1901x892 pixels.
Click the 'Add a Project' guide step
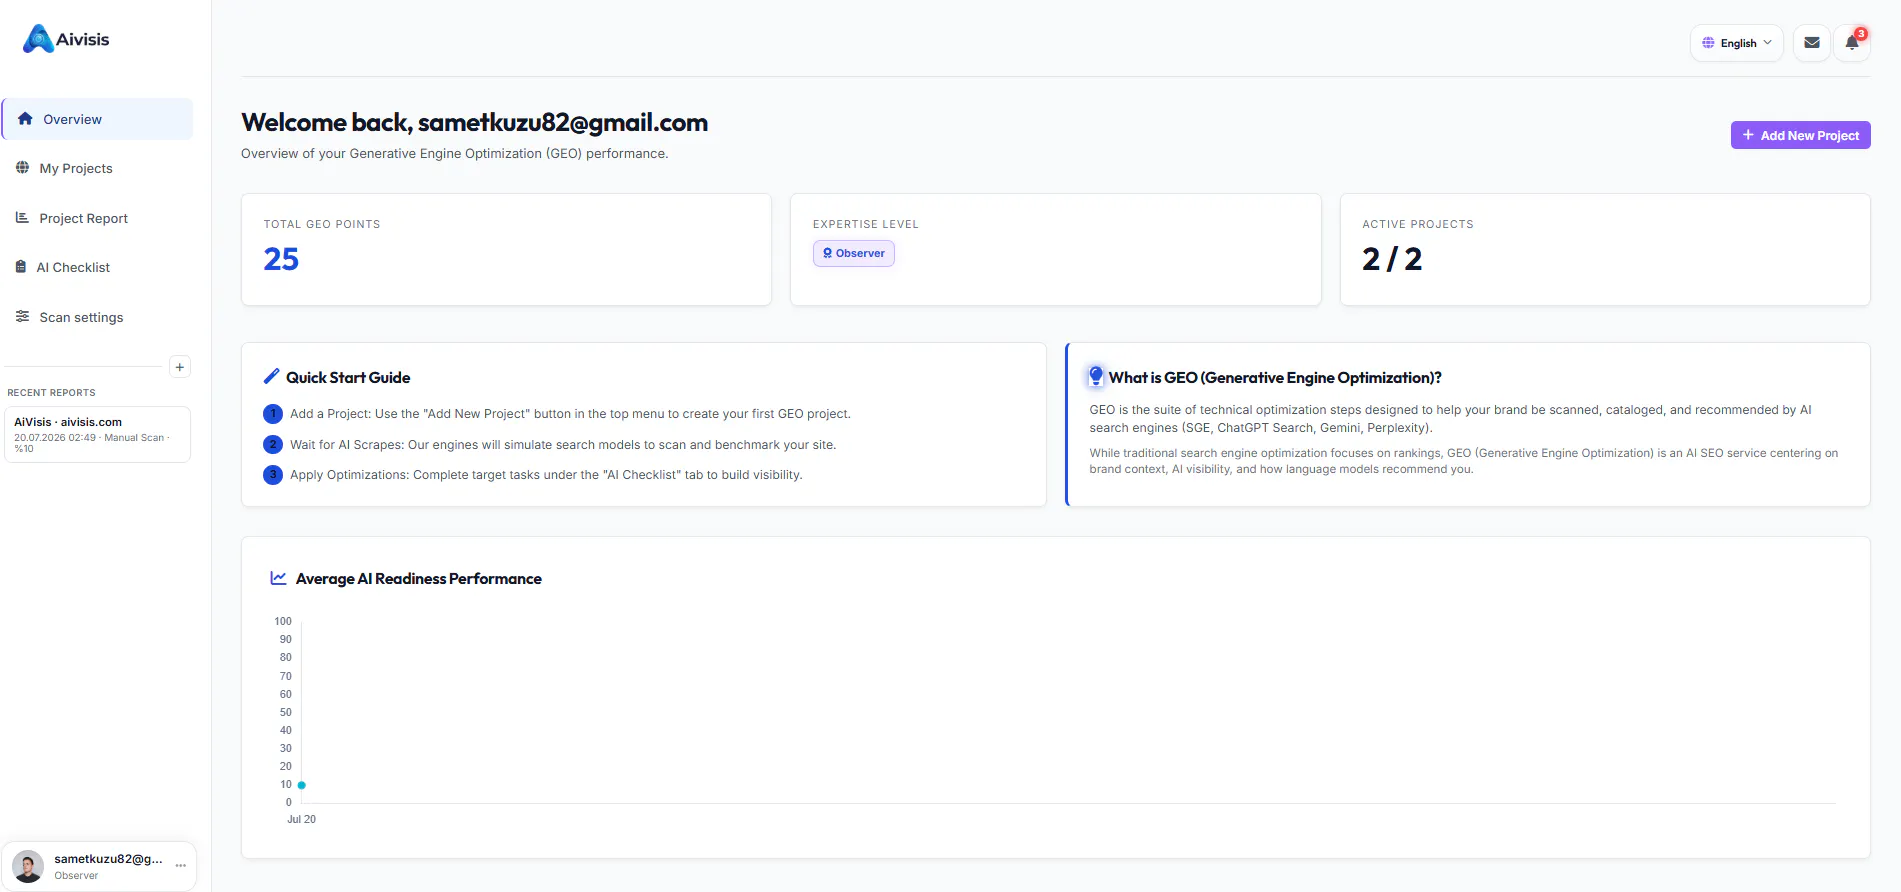click(570, 413)
